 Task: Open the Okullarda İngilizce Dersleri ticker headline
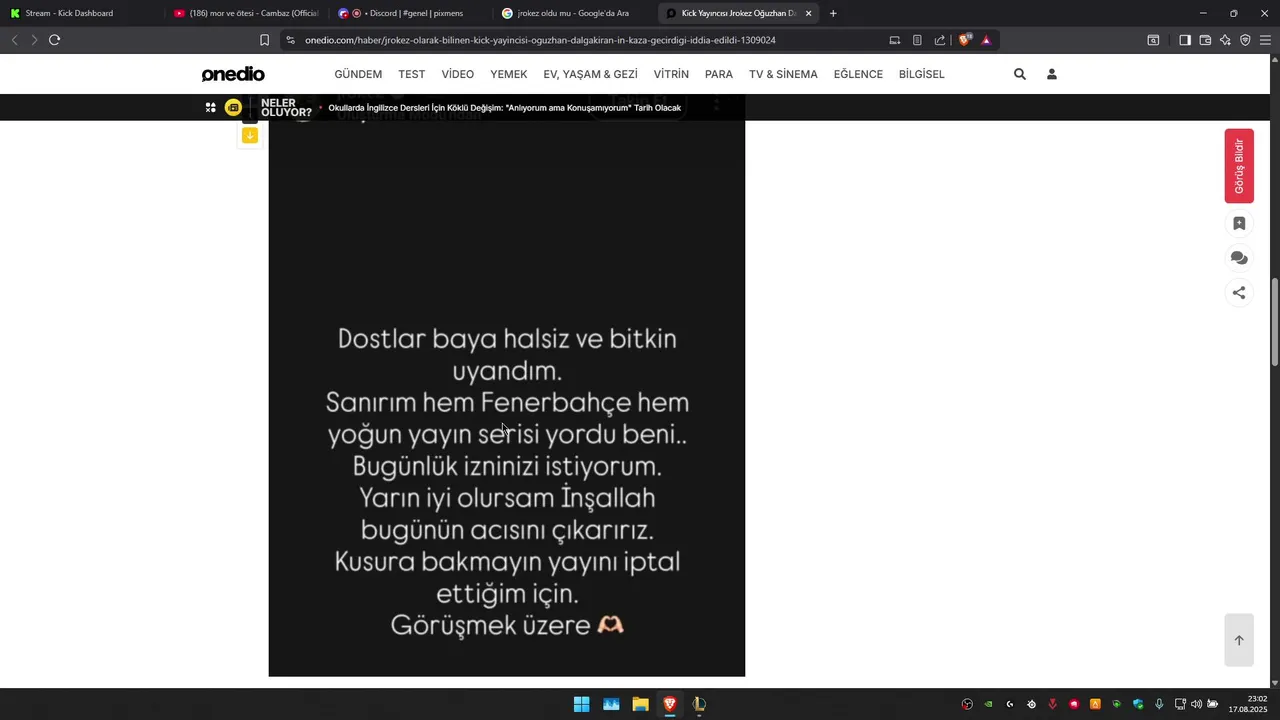(505, 108)
